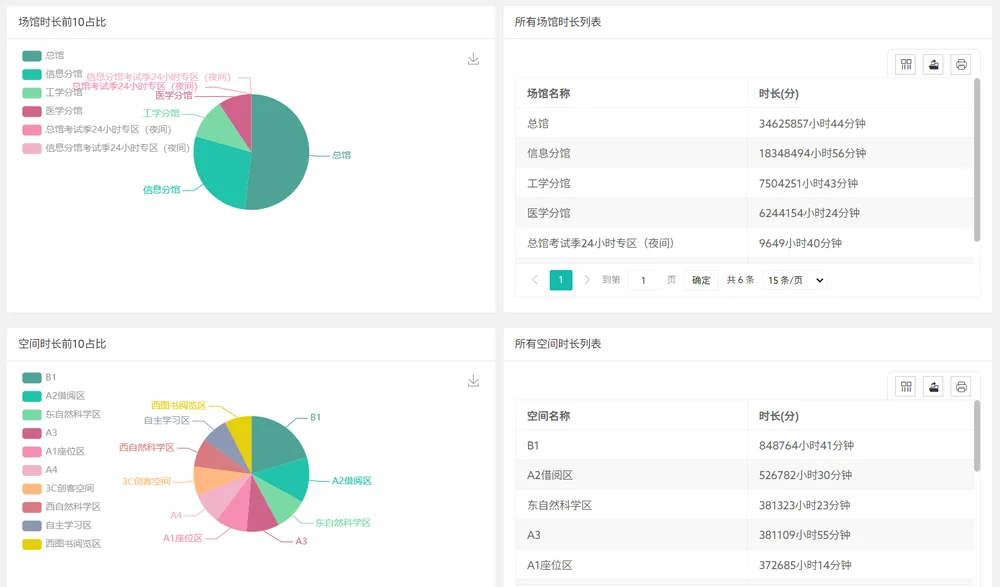This screenshot has height=587, width=1000.
Task: Click the 确定 page jump button
Action: tap(701, 280)
